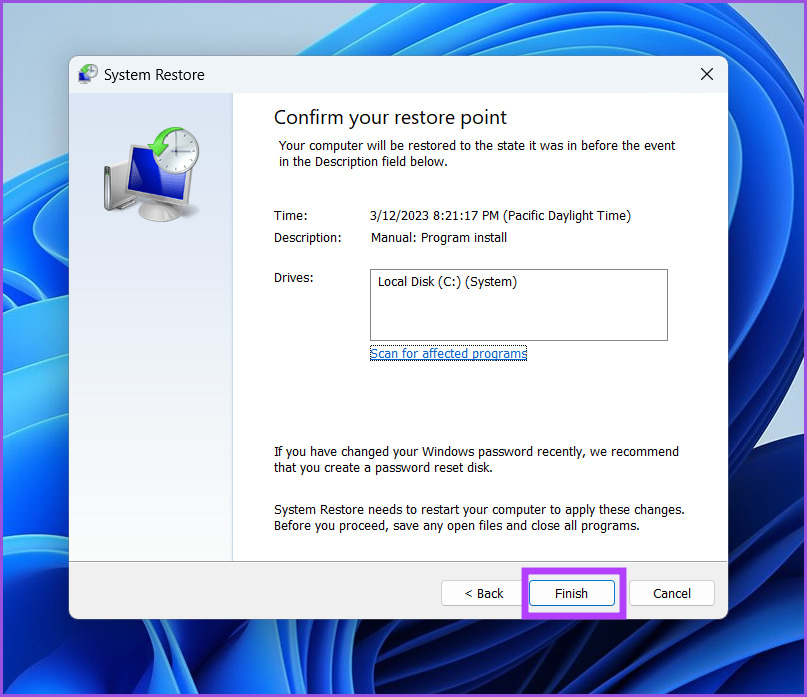Click the restart computer notice text
Viewport: 807px width, 697px height.
479,517
